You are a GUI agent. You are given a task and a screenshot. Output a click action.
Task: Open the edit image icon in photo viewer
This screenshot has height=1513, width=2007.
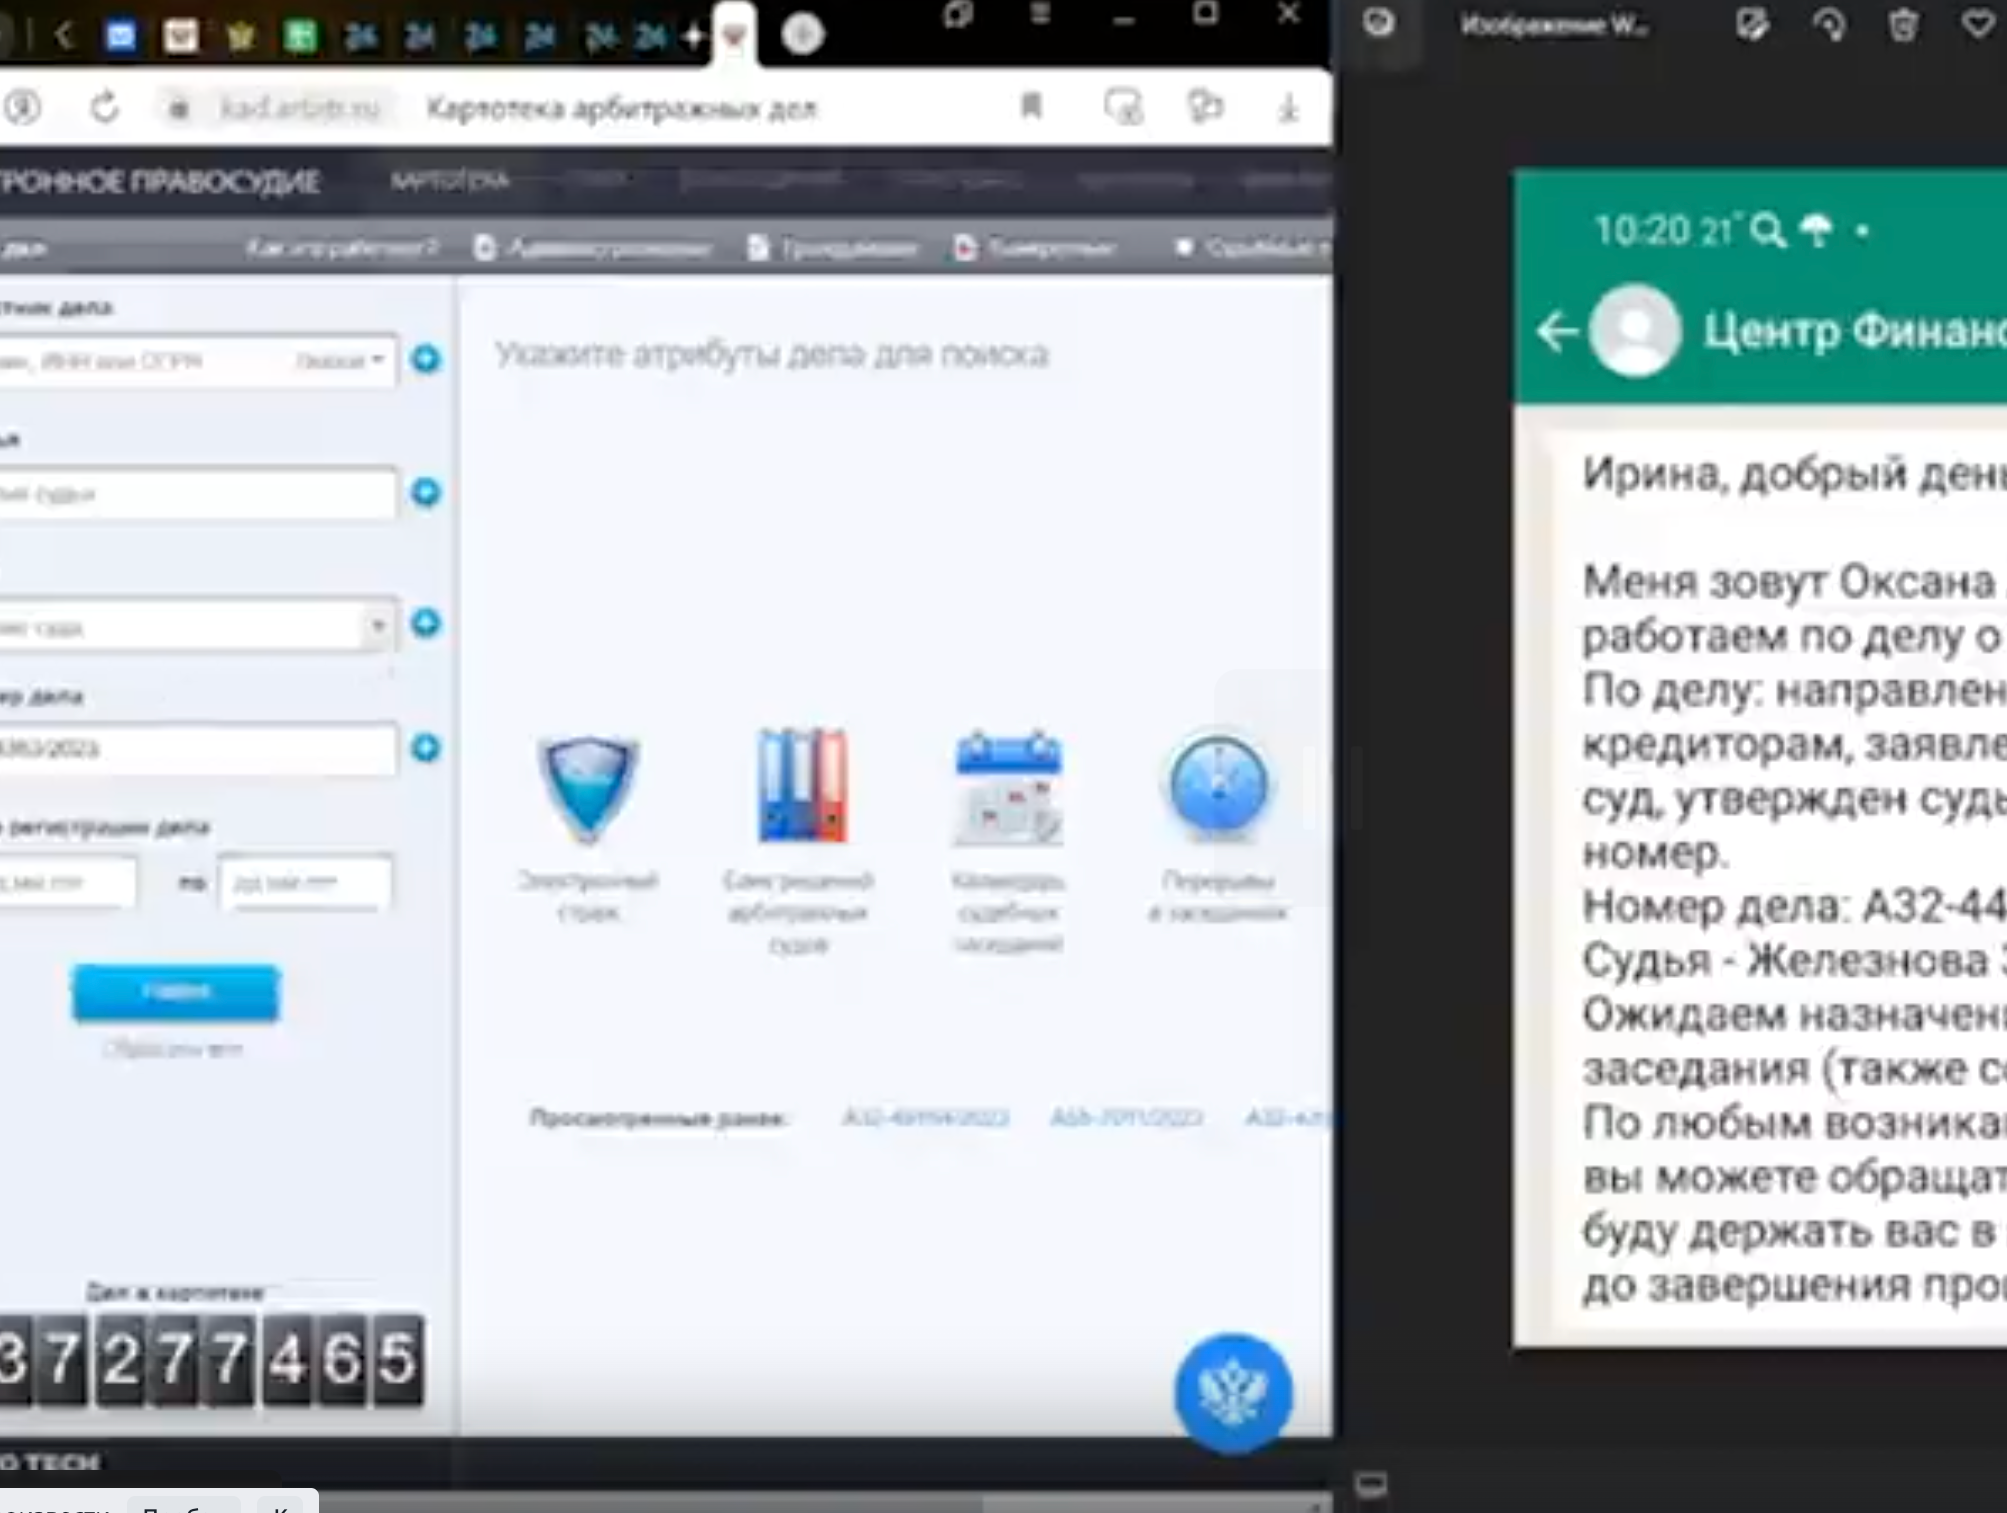coord(1751,25)
